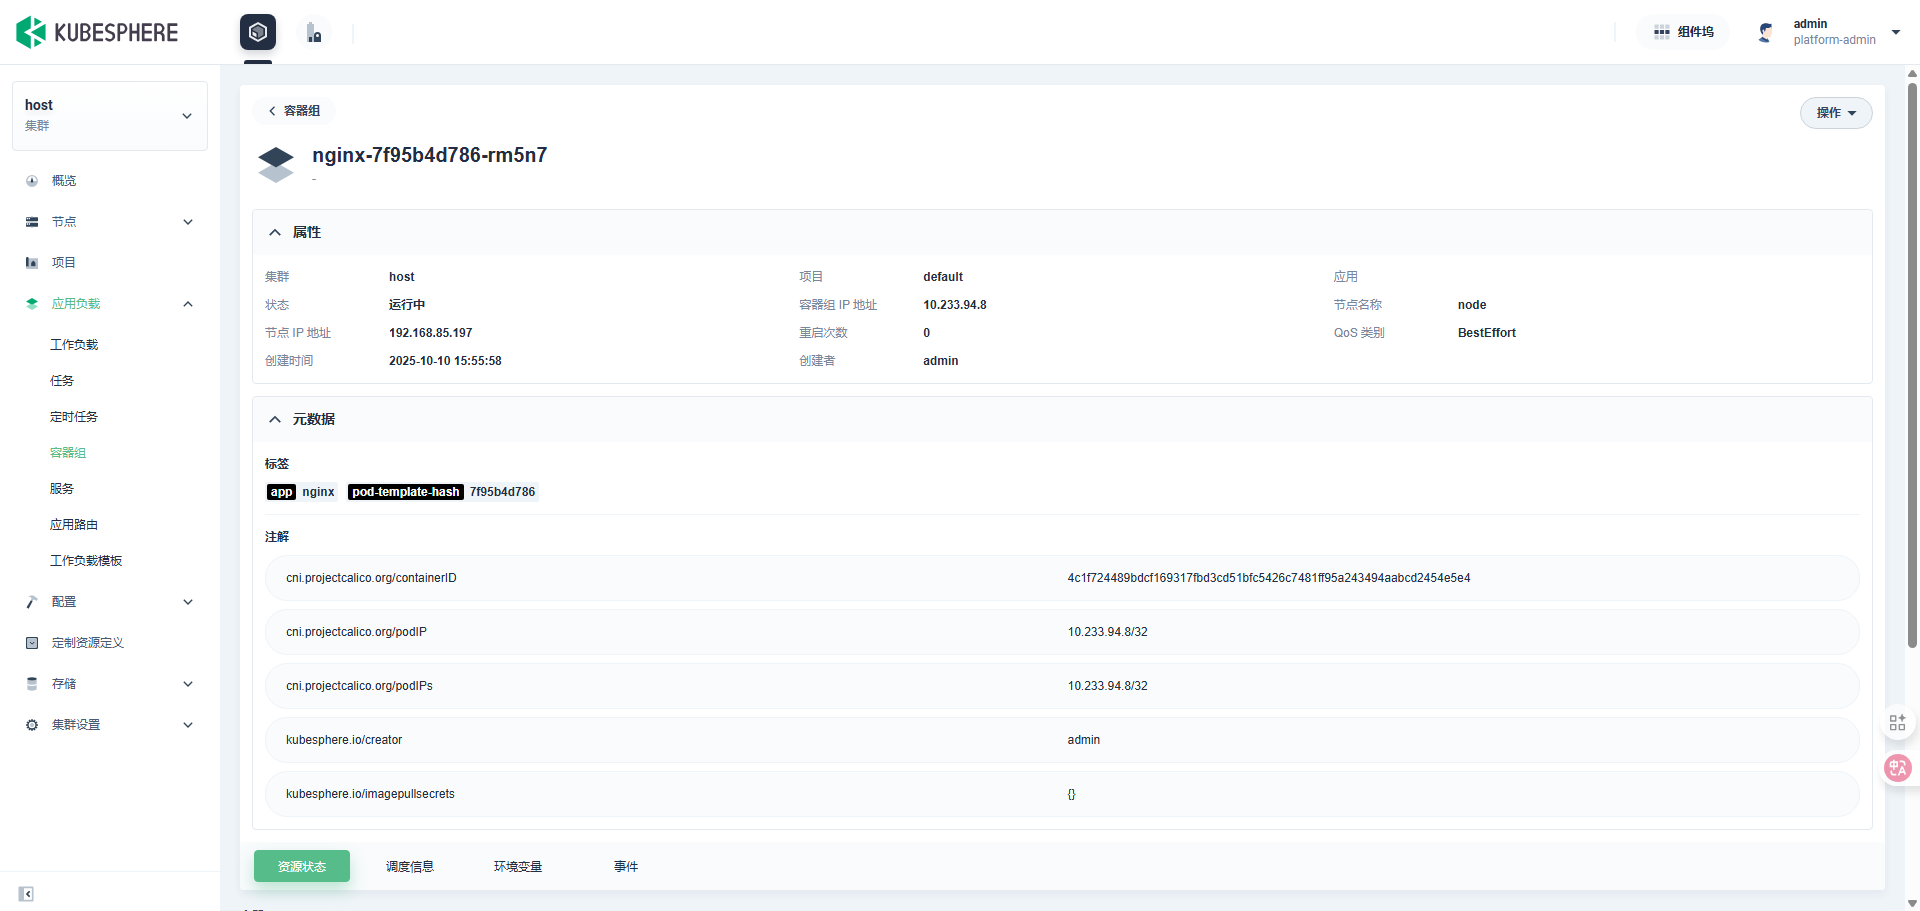The width and height of the screenshot is (1920, 911).
Task: Click the 组件坞 button
Action: click(x=1684, y=32)
